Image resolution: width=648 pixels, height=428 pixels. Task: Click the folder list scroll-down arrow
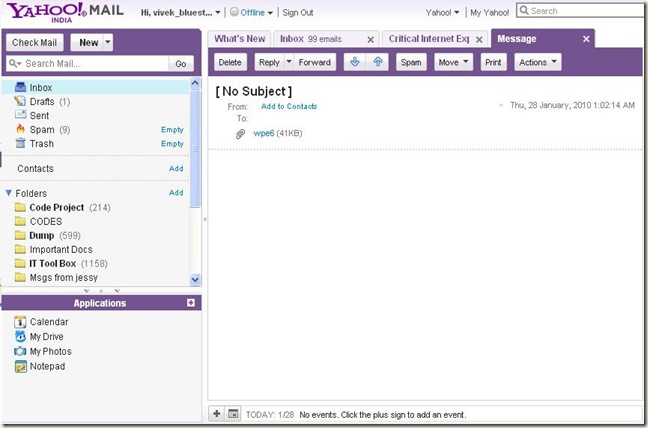(x=195, y=280)
